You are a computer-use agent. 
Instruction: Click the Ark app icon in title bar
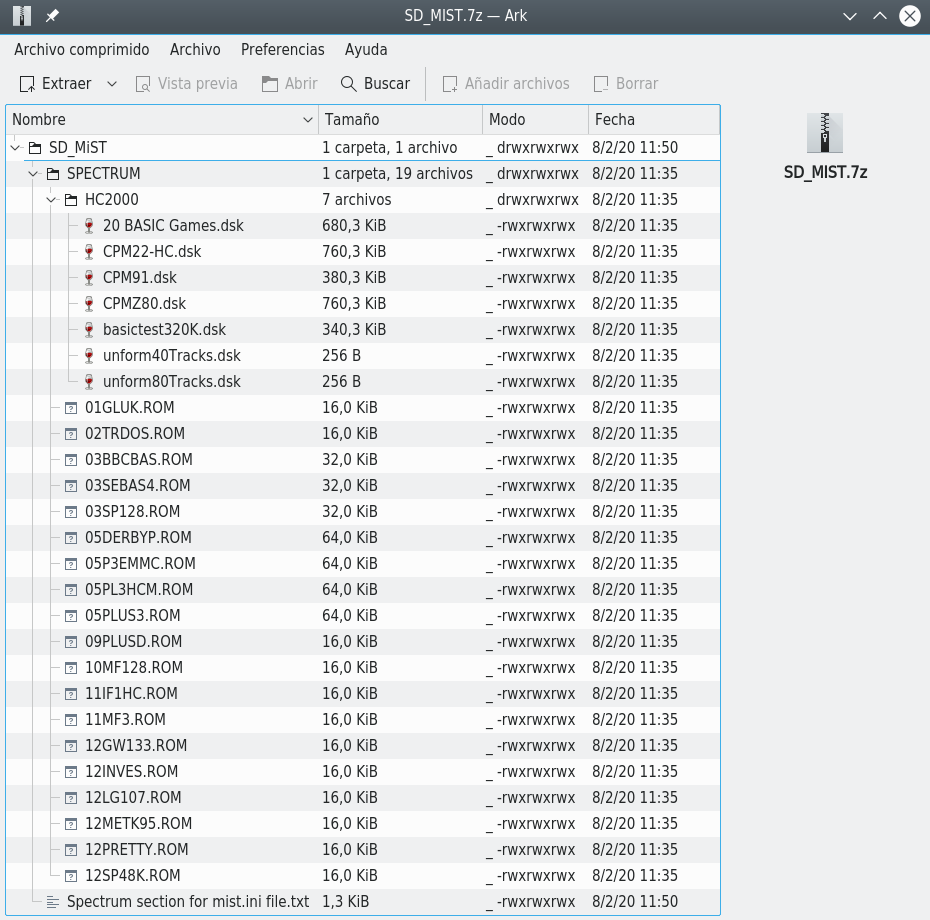click(x=22, y=16)
